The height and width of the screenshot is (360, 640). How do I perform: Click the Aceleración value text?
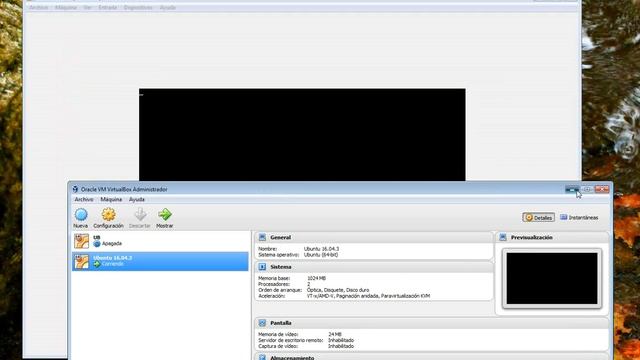click(368, 296)
